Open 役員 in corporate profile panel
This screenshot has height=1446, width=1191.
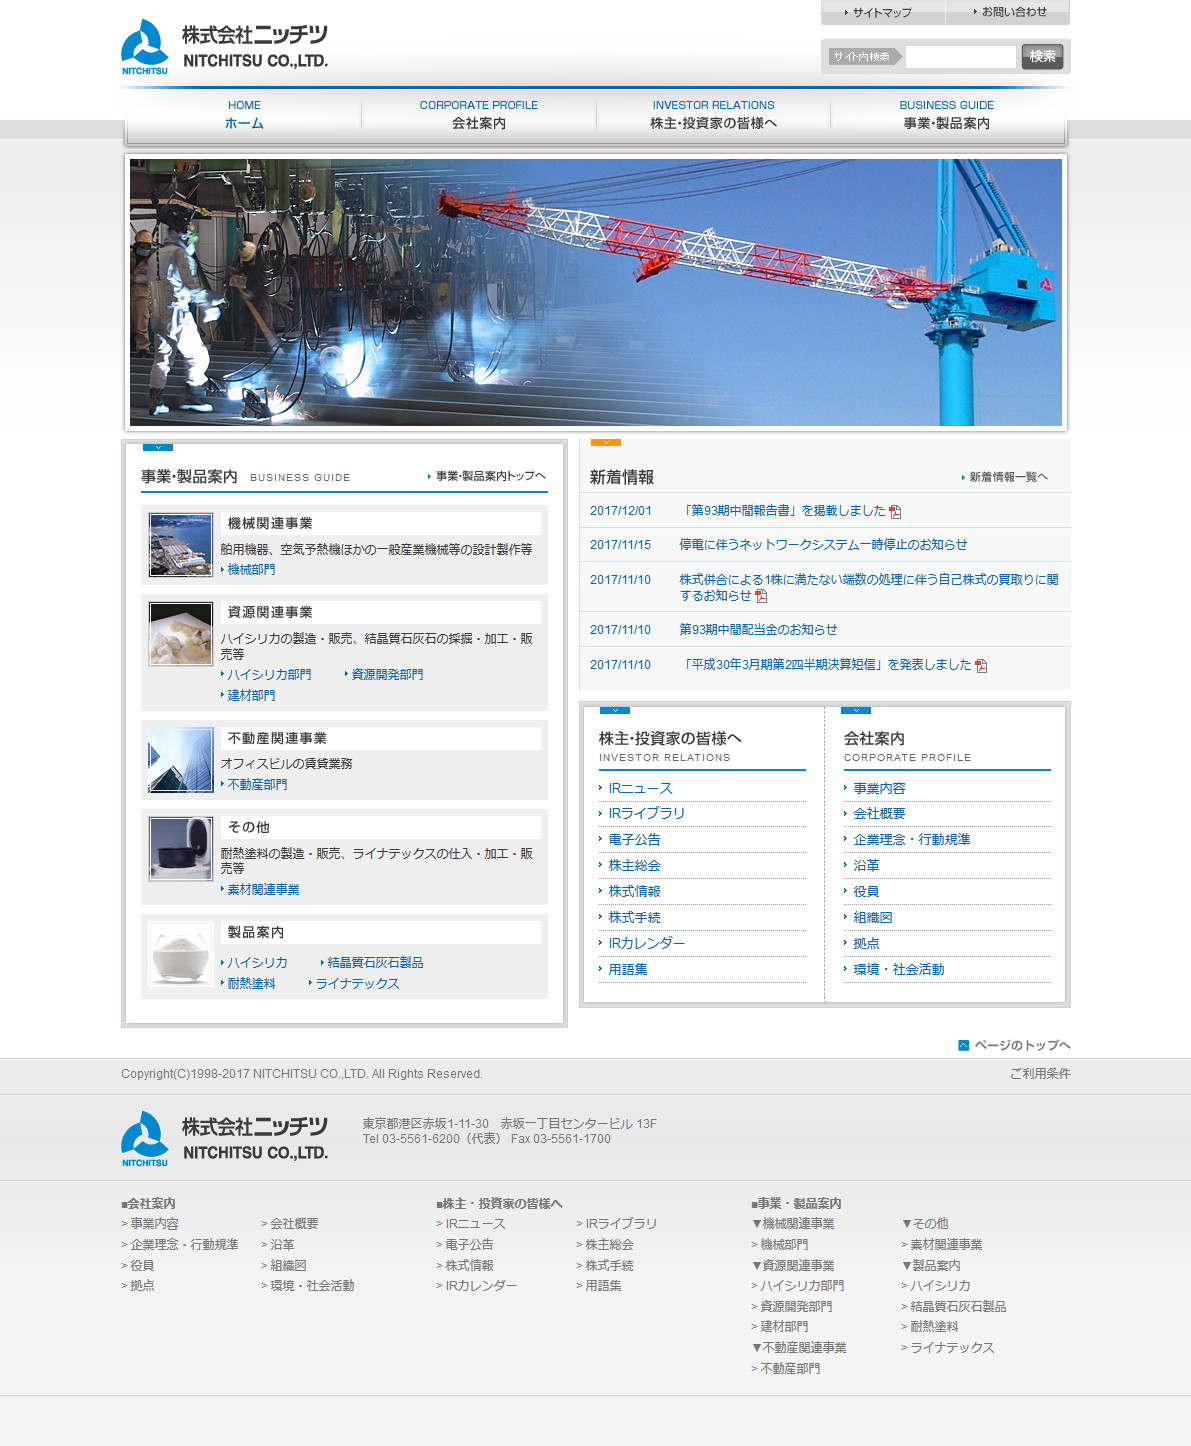click(x=866, y=892)
